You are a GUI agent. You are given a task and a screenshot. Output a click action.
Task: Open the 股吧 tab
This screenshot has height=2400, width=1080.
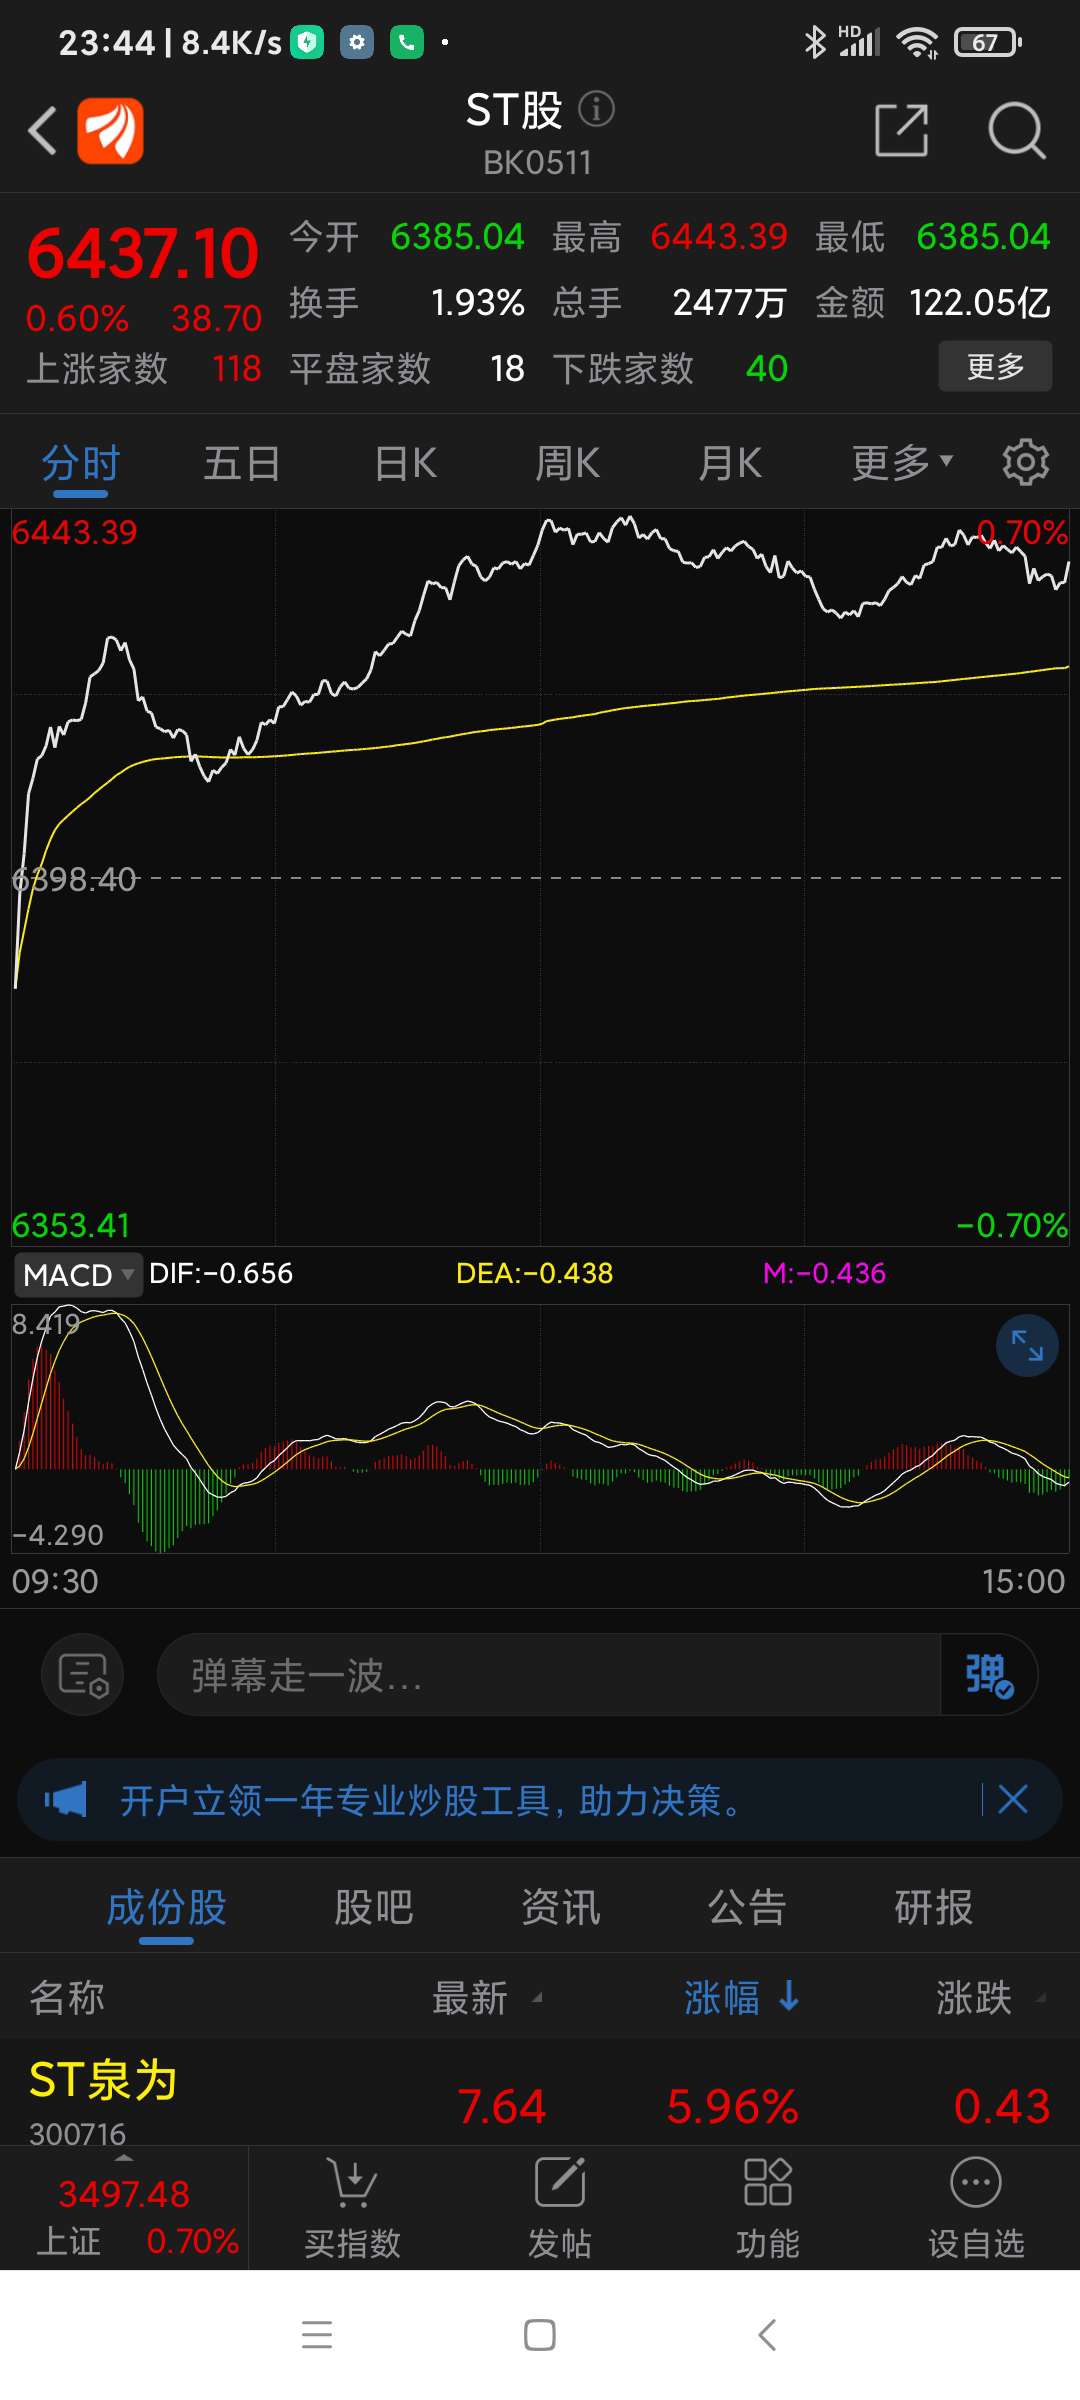click(373, 1907)
